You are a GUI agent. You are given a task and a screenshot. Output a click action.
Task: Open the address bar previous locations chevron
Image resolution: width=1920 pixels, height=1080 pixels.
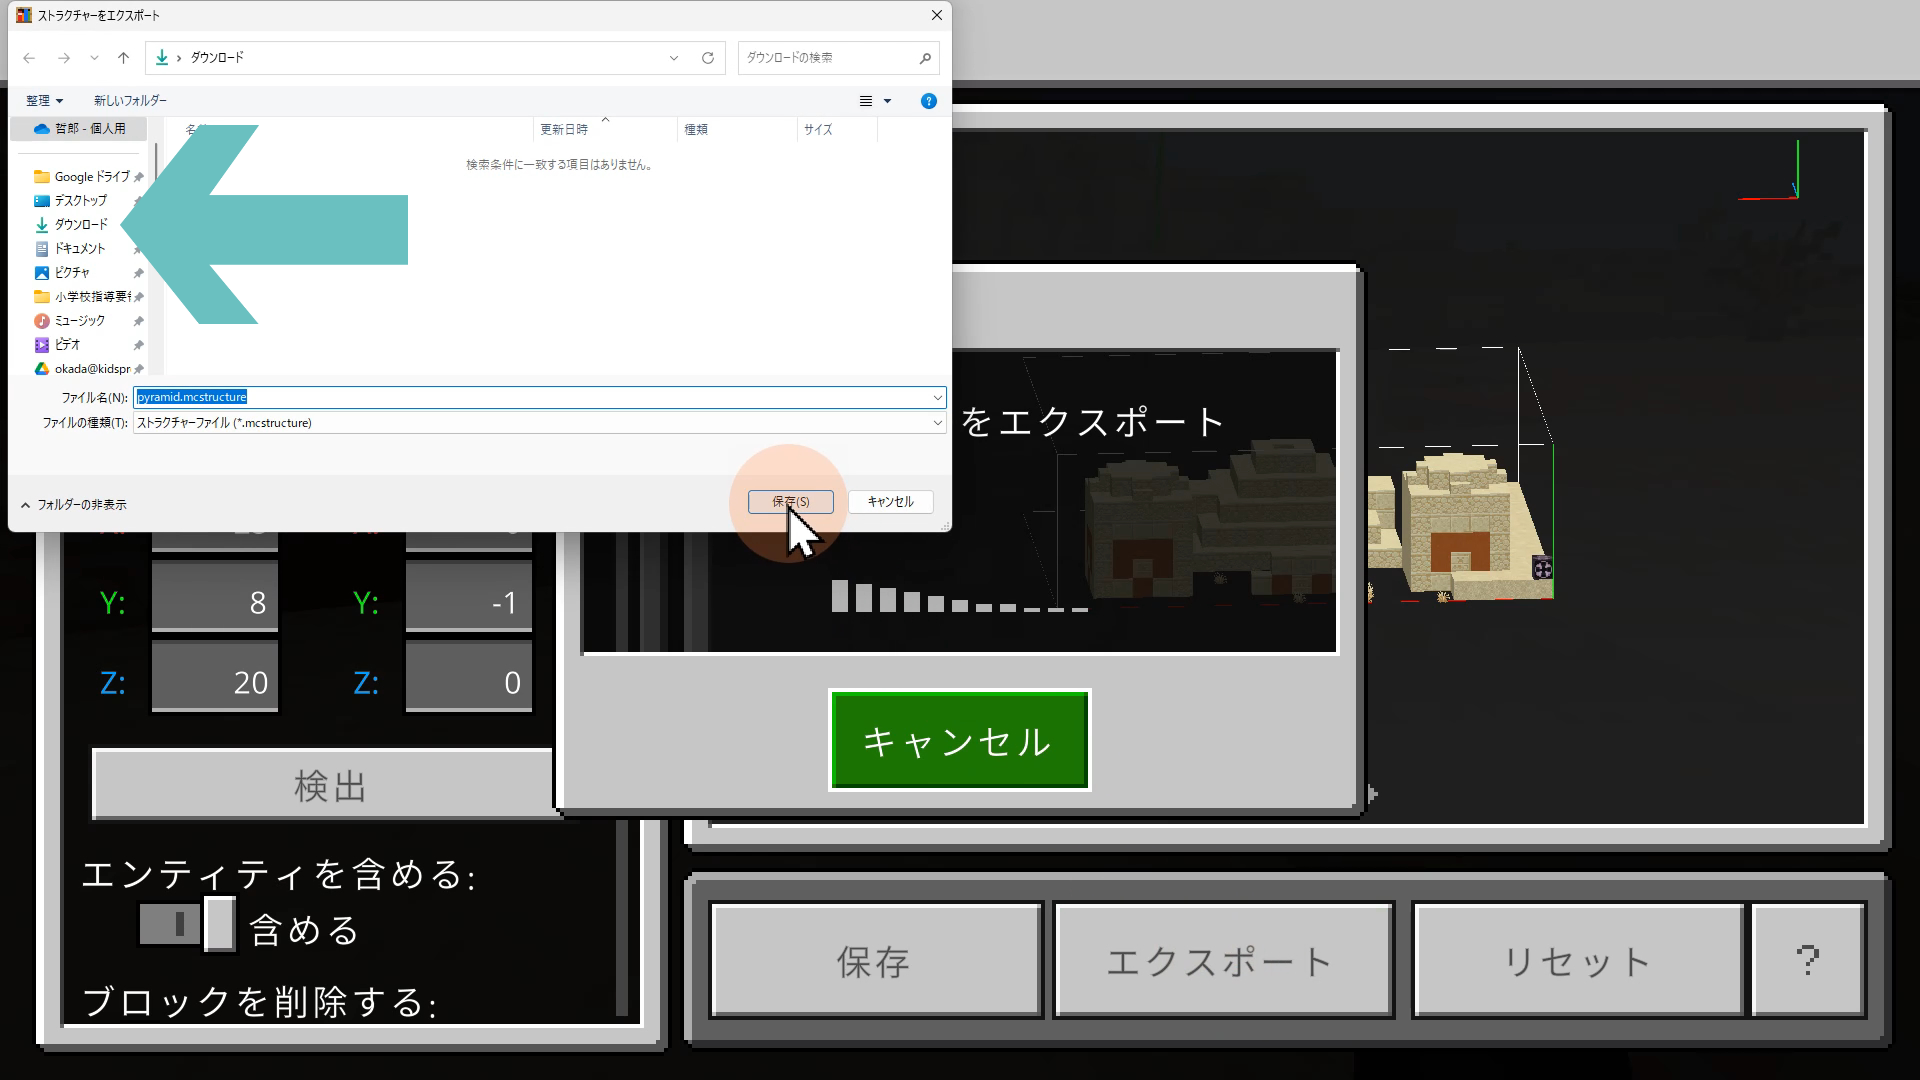pos(674,58)
